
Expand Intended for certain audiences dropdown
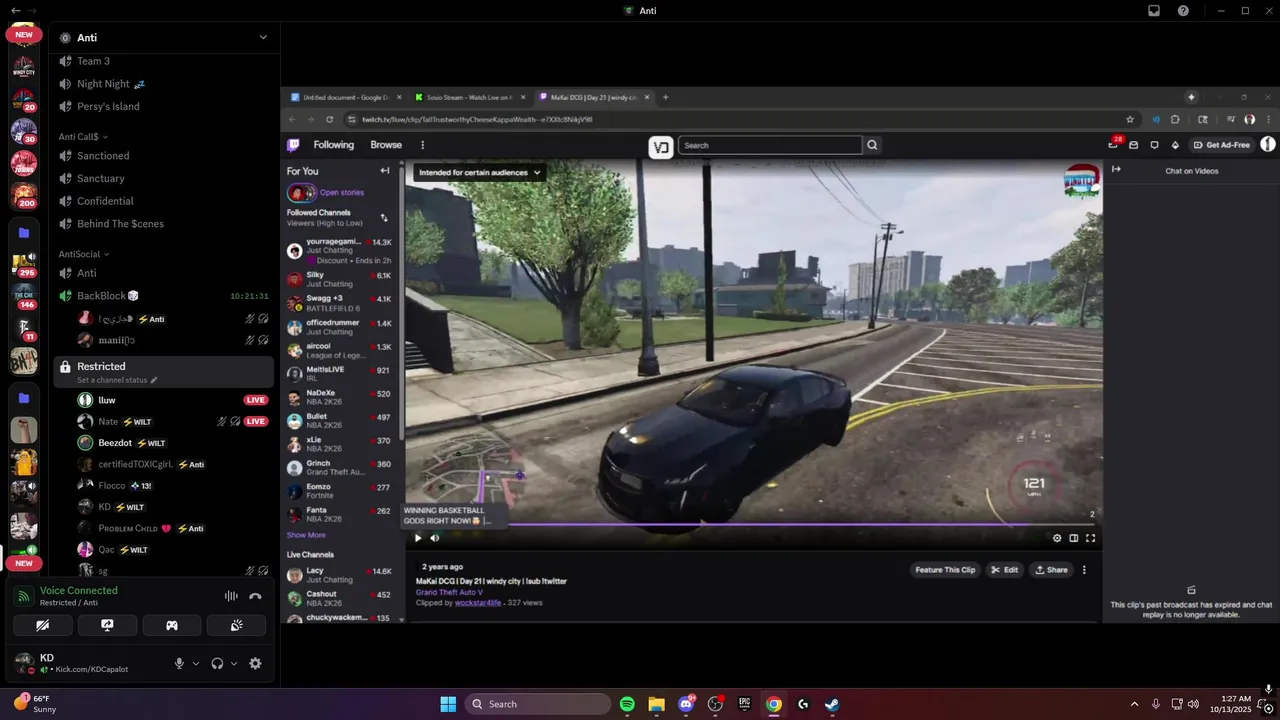click(479, 172)
